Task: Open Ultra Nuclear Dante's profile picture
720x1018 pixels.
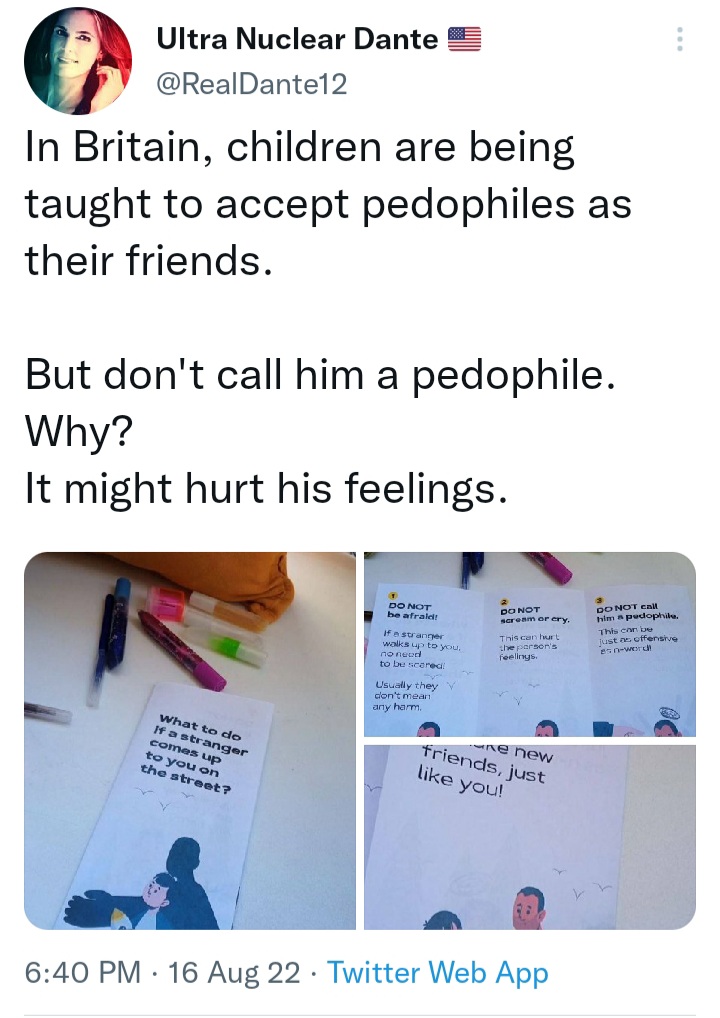Action: point(78,61)
